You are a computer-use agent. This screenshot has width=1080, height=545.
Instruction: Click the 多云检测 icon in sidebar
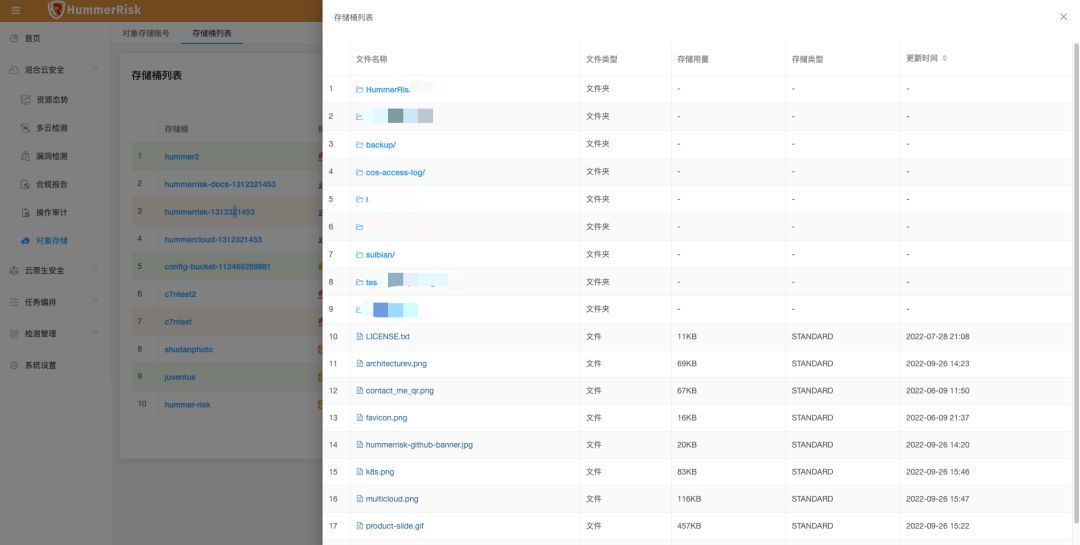(x=25, y=128)
